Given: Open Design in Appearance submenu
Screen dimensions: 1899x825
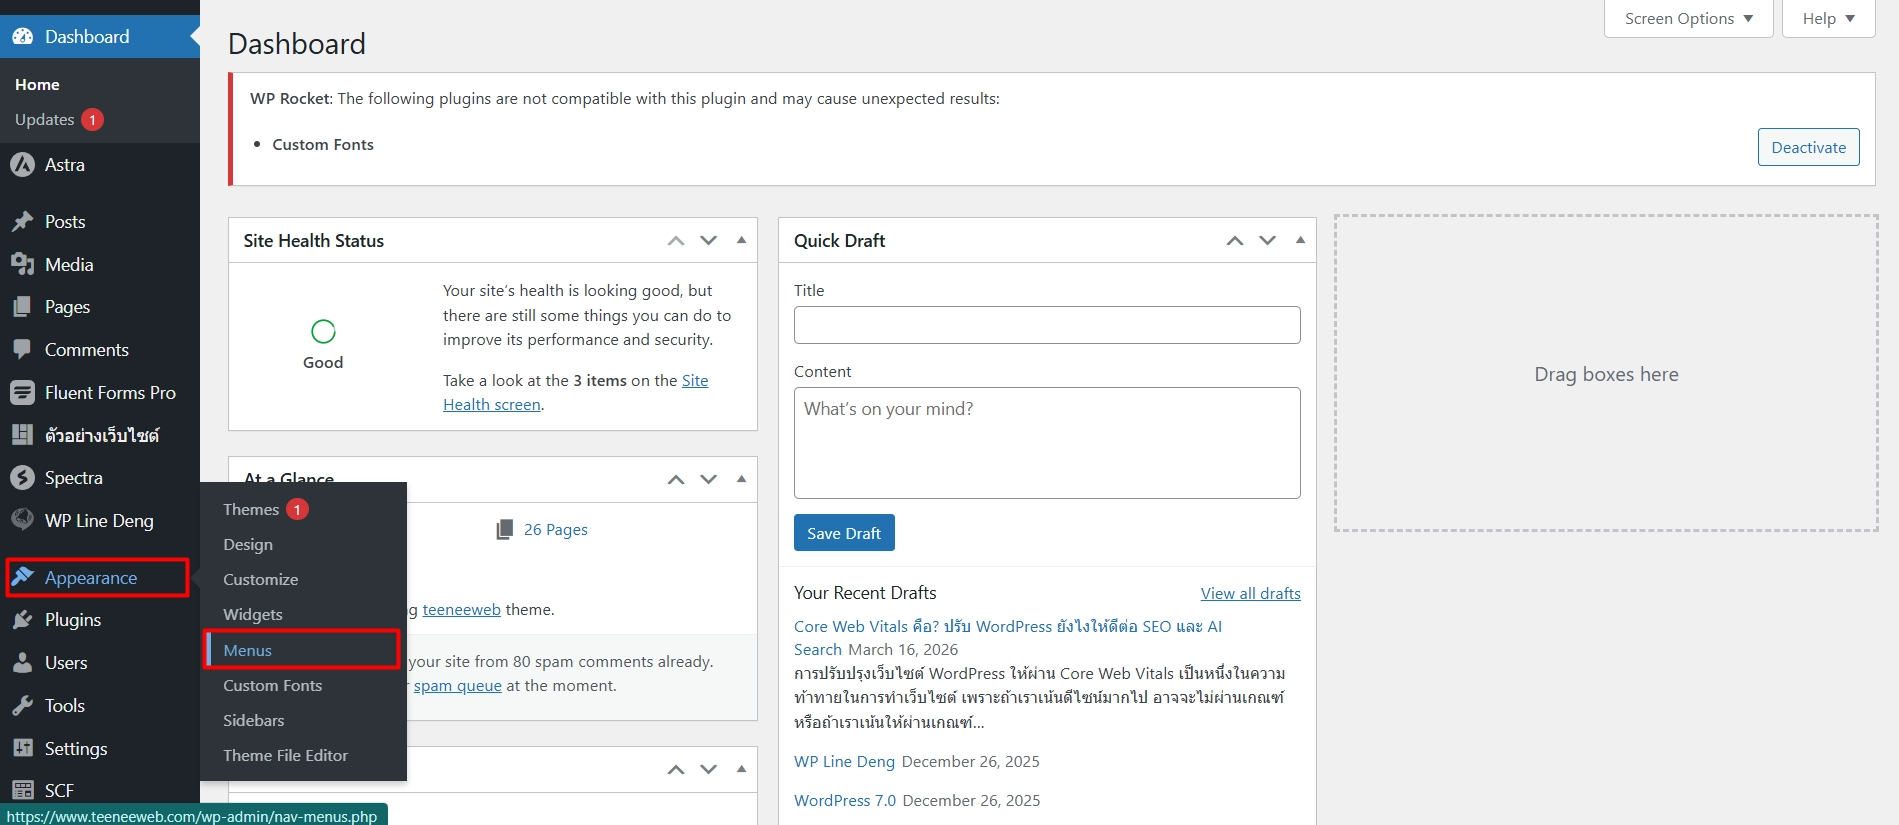Looking at the screenshot, I should (x=248, y=545).
